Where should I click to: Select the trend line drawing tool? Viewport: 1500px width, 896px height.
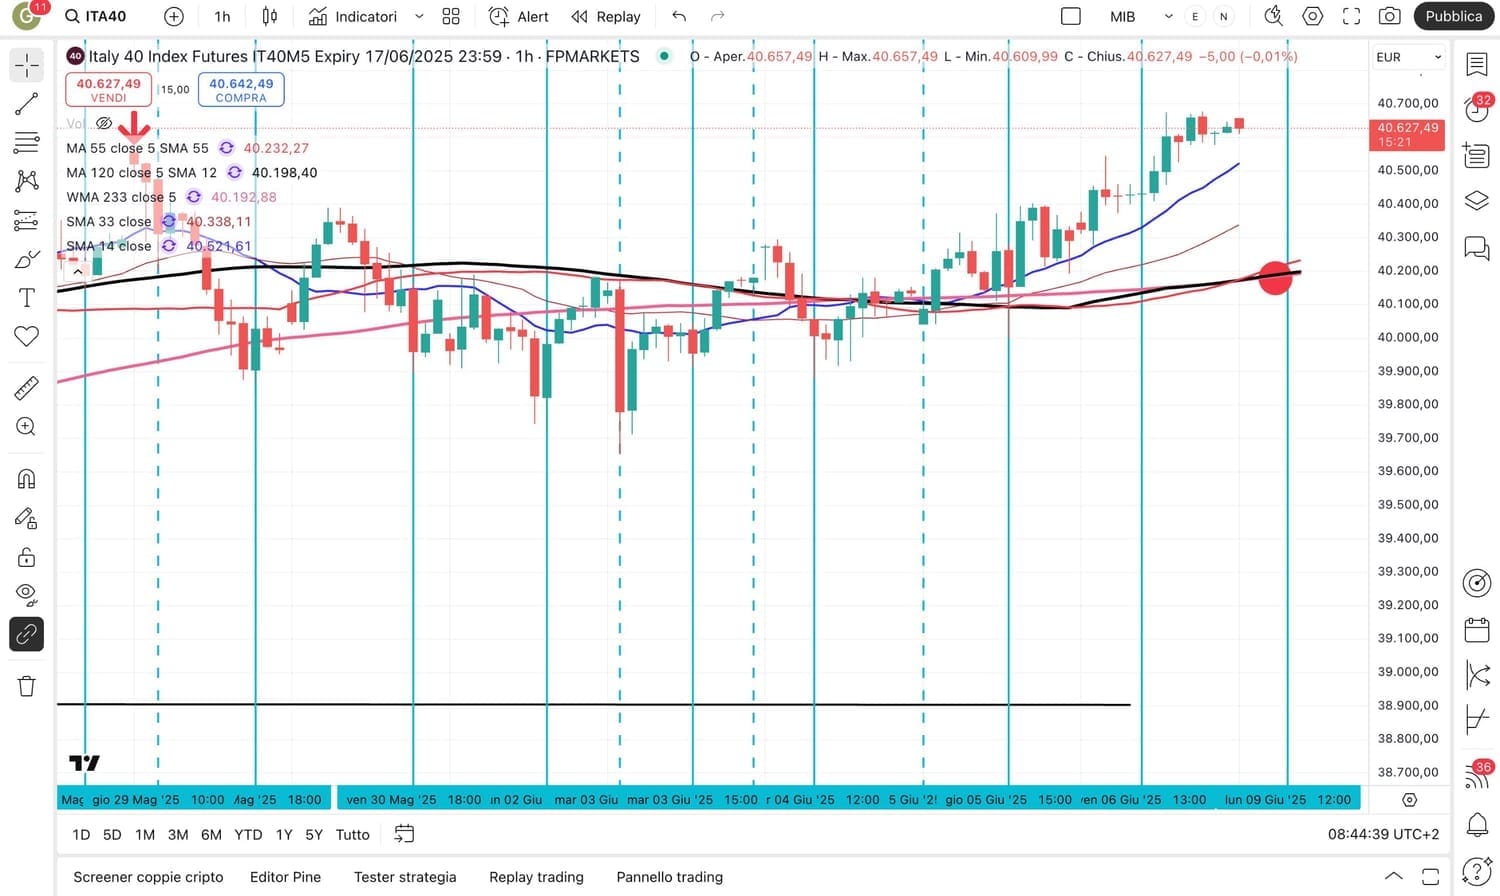click(27, 104)
